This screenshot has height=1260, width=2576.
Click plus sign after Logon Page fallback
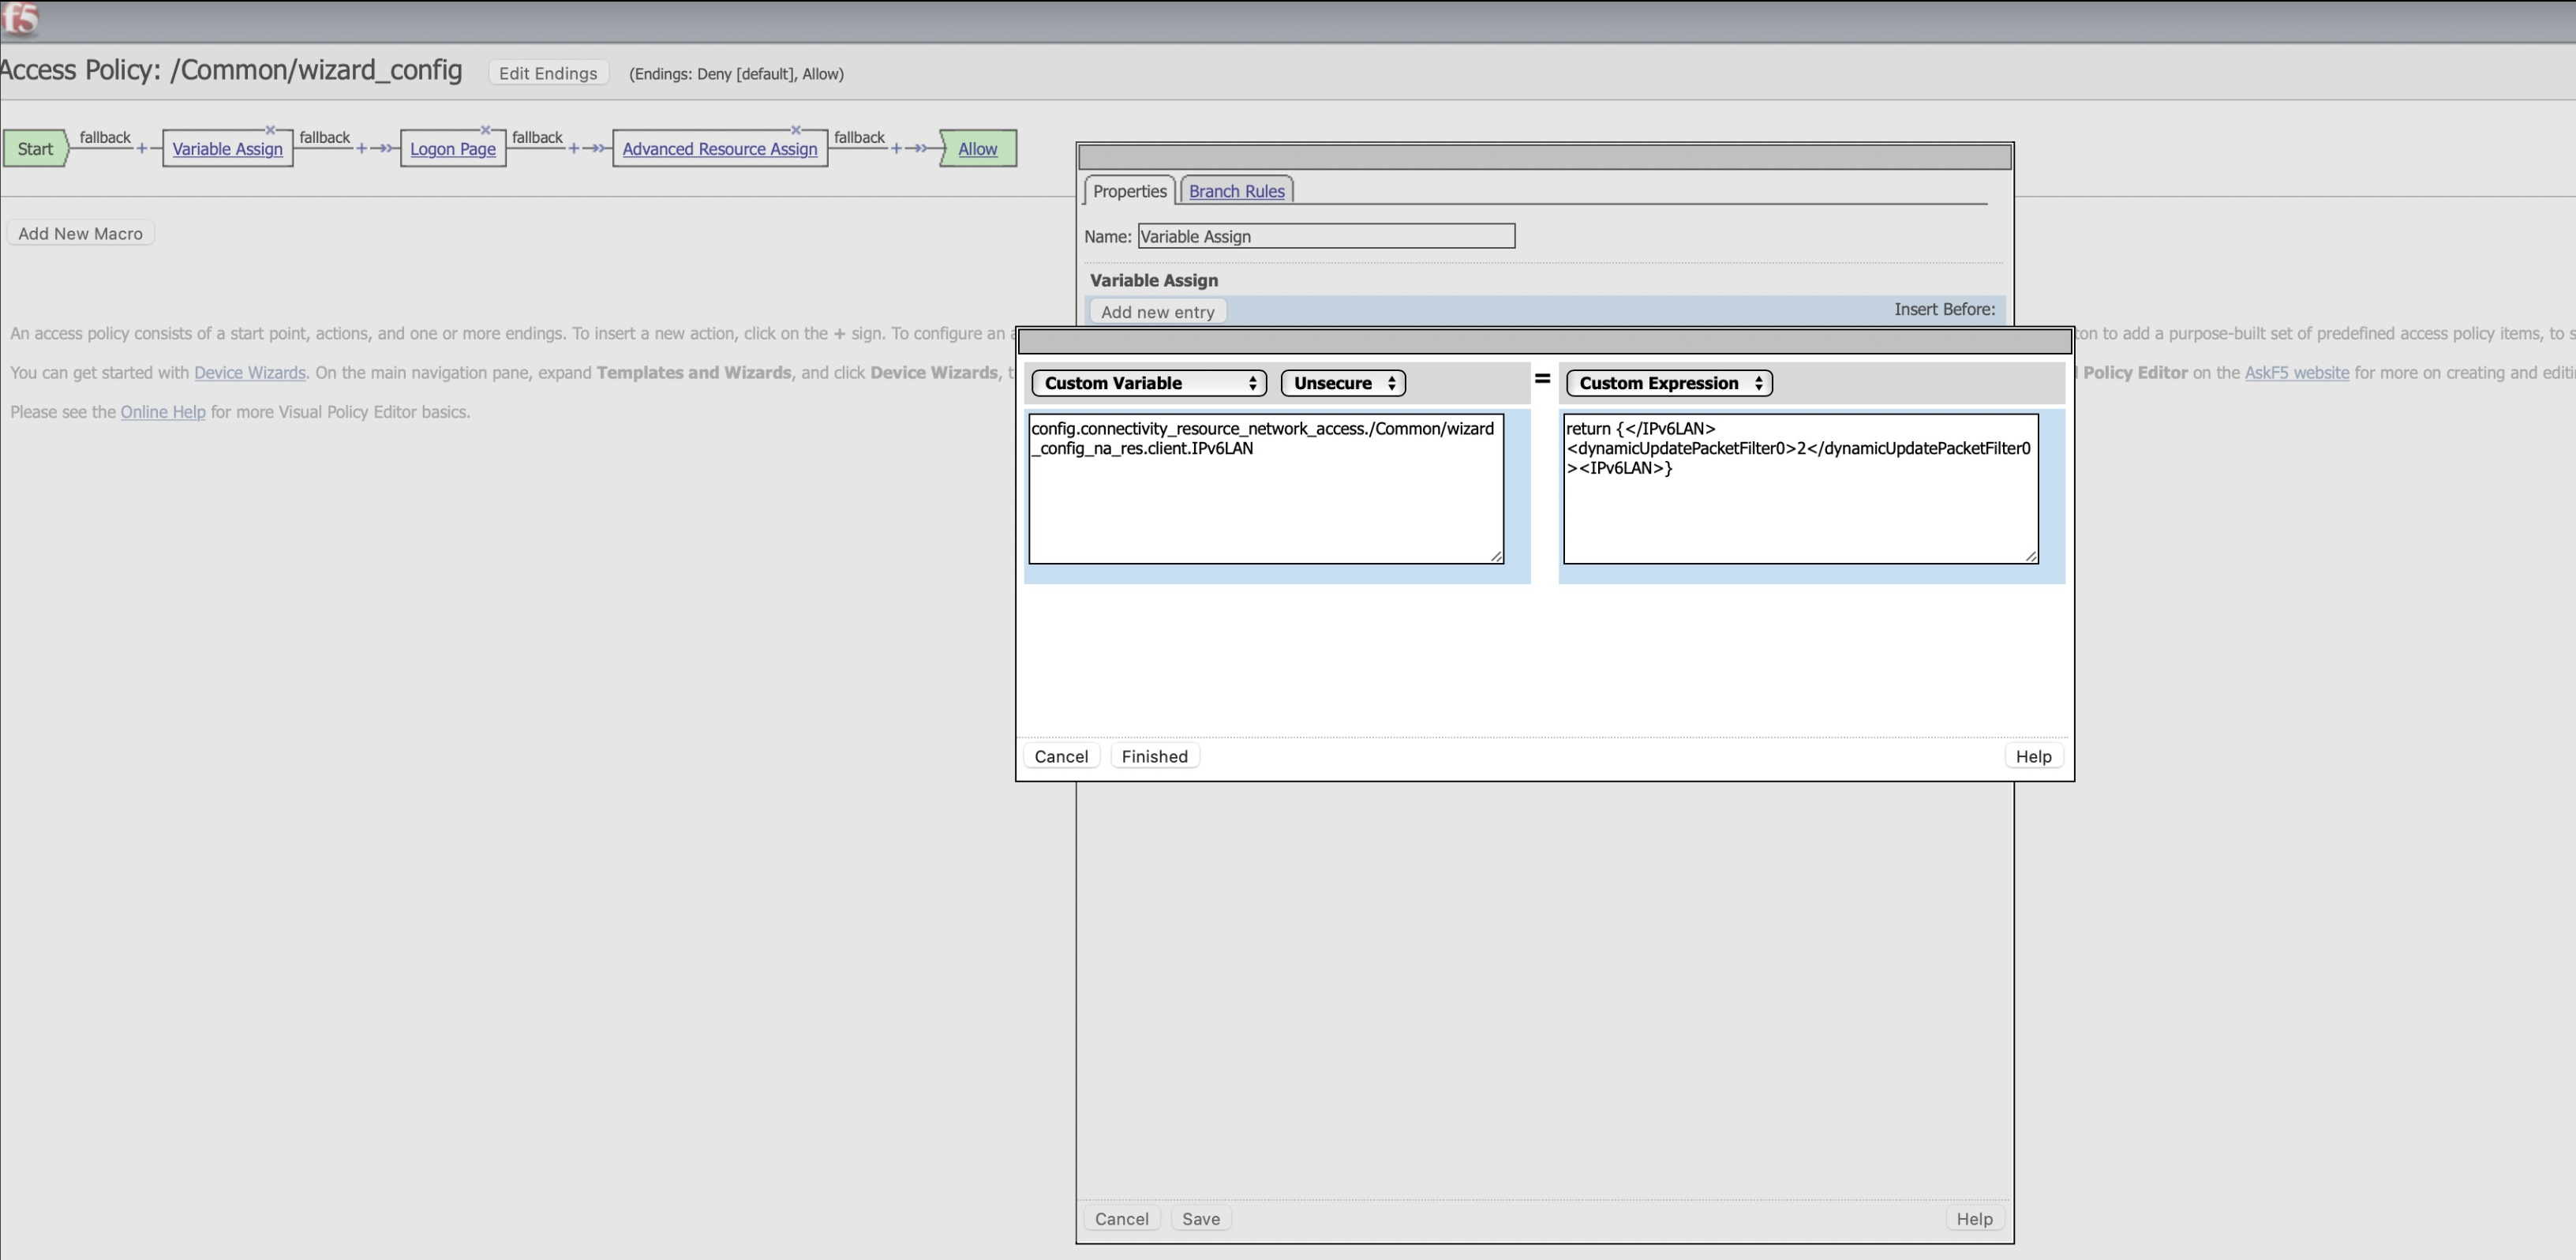click(574, 149)
